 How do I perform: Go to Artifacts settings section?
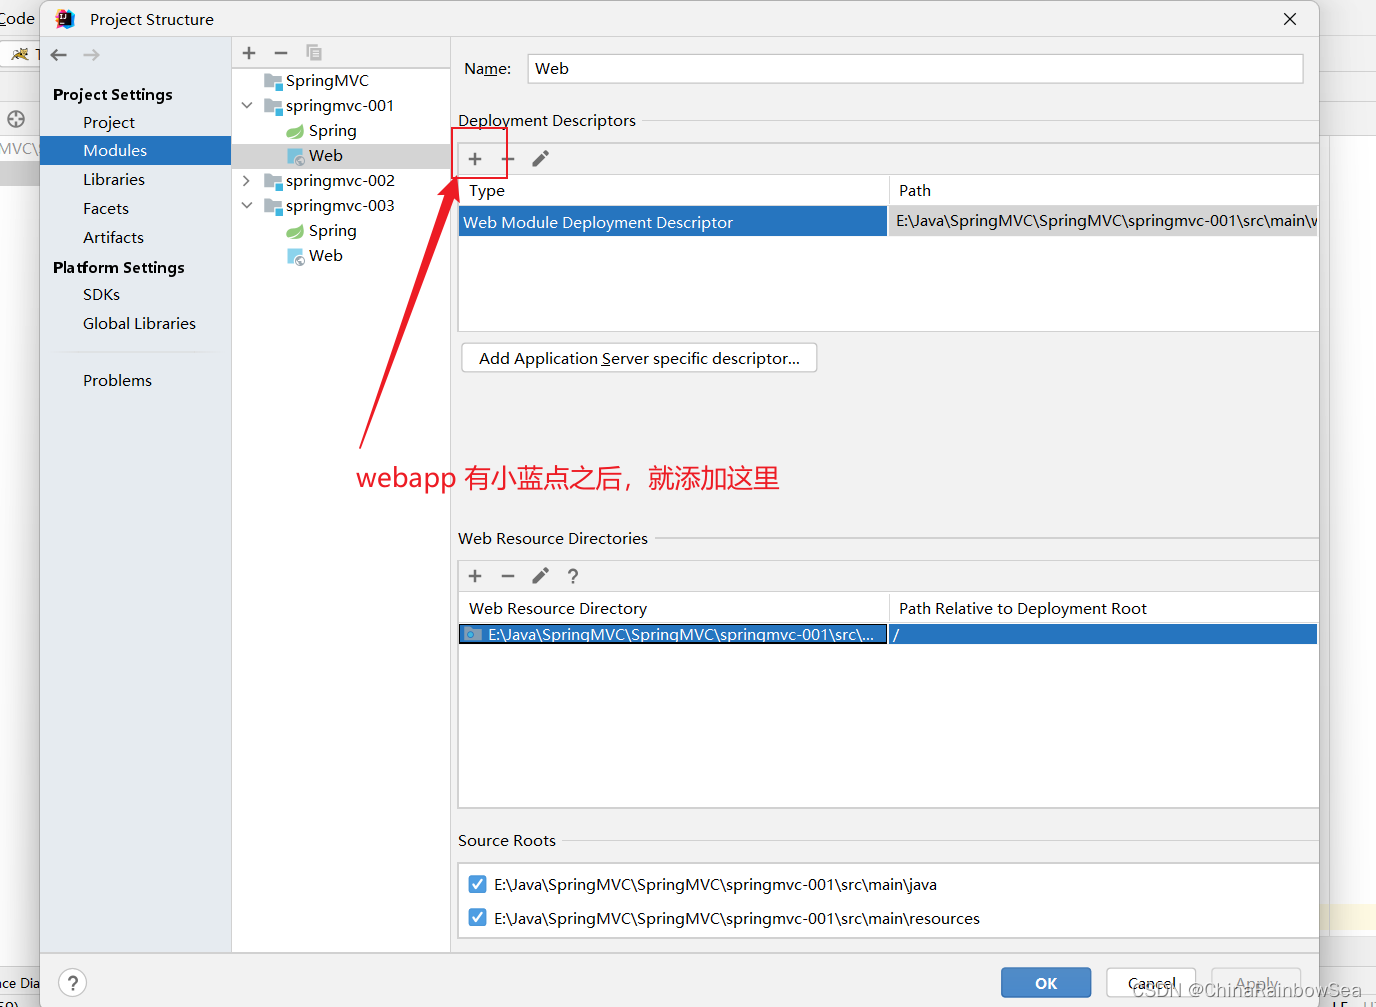tap(113, 238)
